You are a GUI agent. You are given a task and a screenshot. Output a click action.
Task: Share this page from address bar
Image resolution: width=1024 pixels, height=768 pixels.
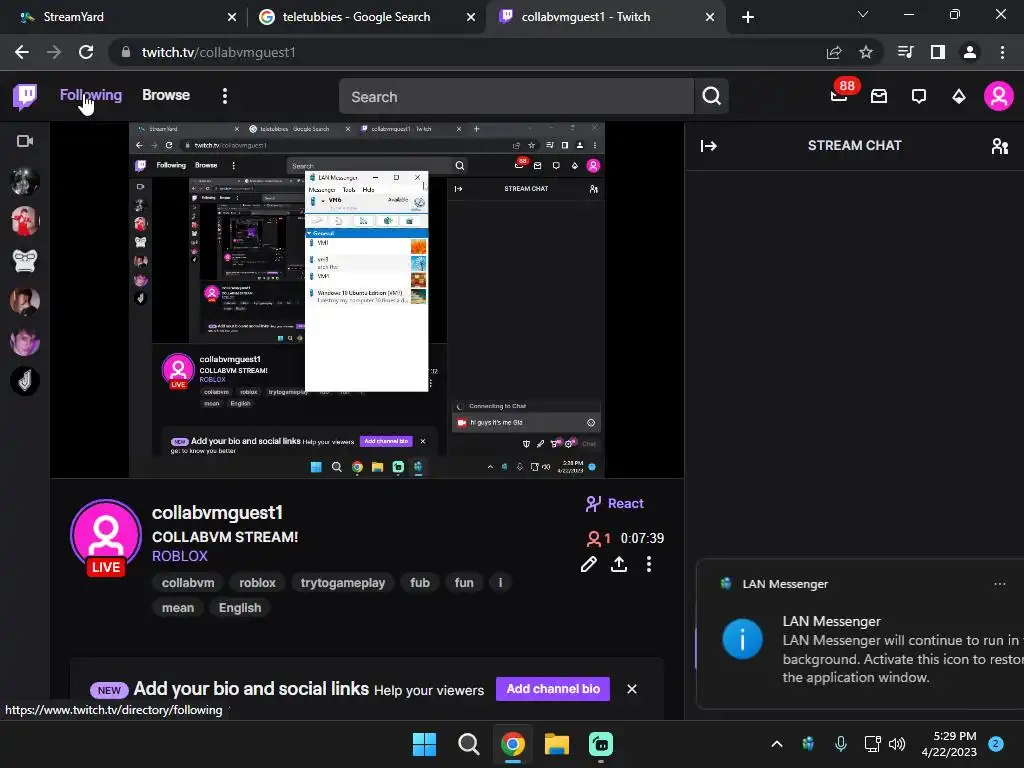pyautogui.click(x=834, y=52)
